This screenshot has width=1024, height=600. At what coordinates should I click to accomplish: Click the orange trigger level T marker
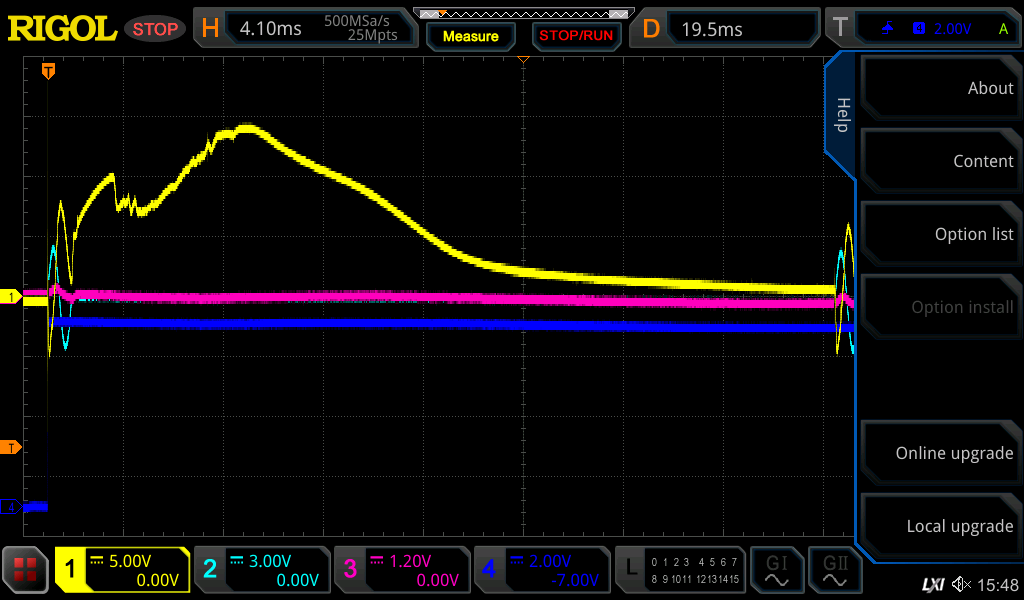[11, 447]
